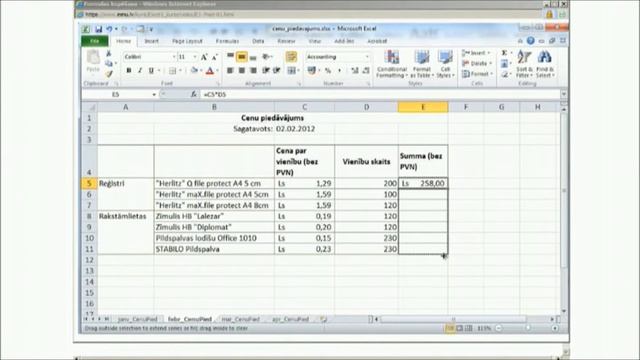640x360 pixels.
Task: Open the font size dropdown
Action: (x=195, y=57)
